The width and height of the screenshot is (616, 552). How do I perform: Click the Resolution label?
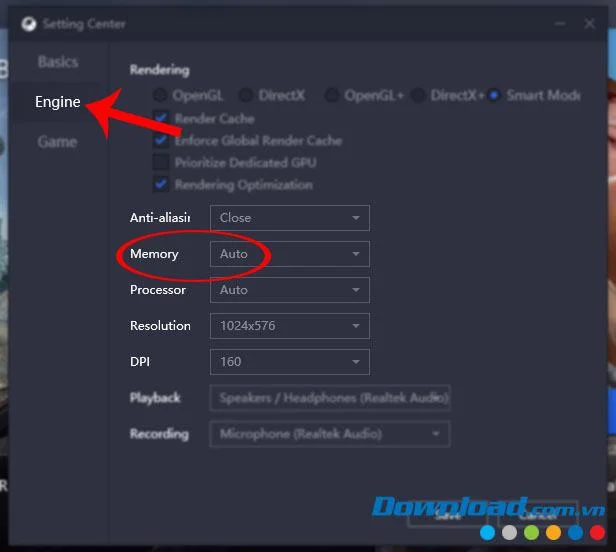(160, 326)
